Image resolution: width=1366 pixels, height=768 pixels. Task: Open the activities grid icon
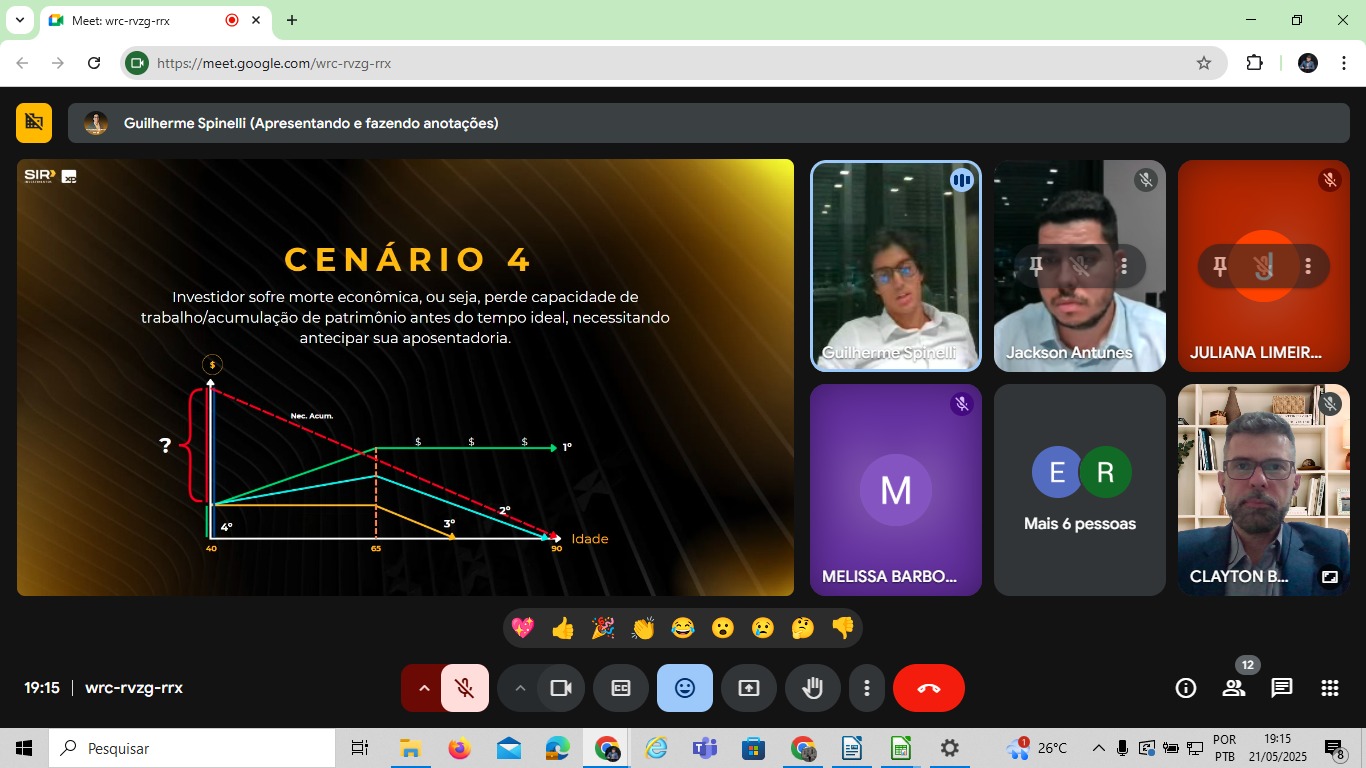(x=1329, y=688)
